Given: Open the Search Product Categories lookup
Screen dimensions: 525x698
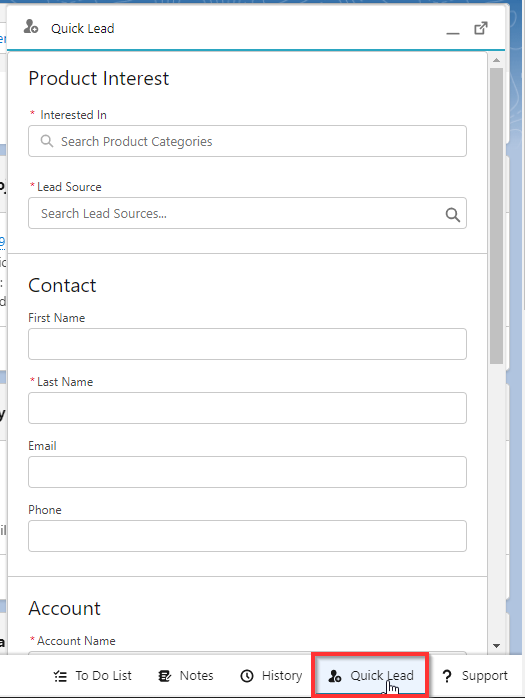Looking at the screenshot, I should [247, 141].
